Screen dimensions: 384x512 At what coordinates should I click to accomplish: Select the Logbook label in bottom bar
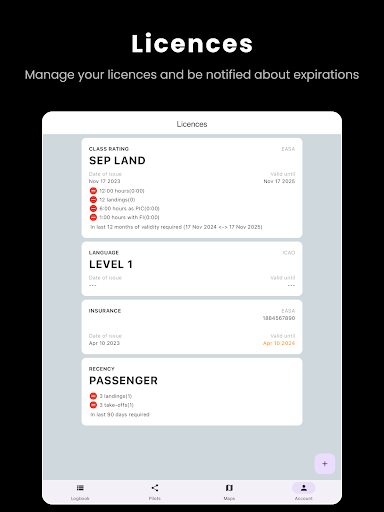point(80,498)
